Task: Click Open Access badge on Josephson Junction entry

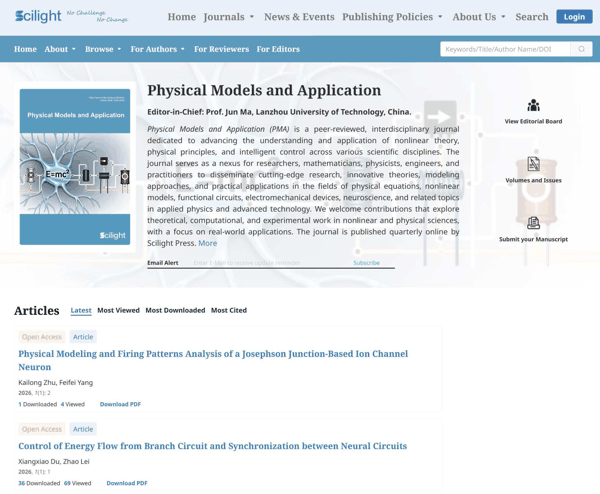Action: coord(42,337)
